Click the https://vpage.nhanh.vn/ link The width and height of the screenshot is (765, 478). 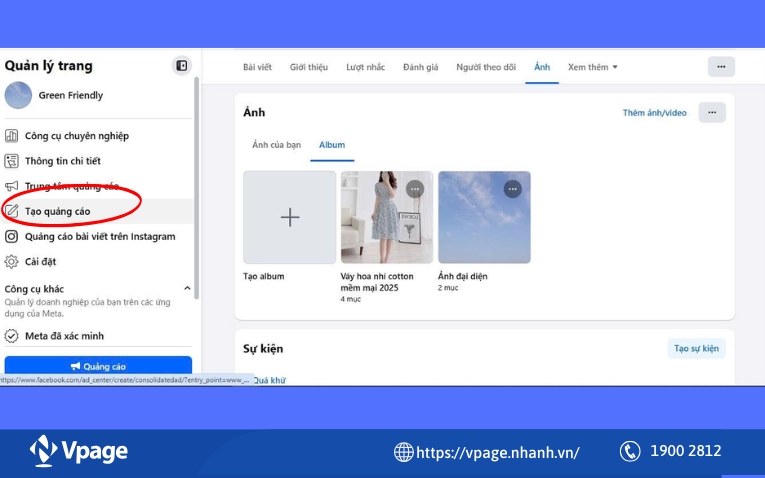pyautogui.click(x=498, y=452)
